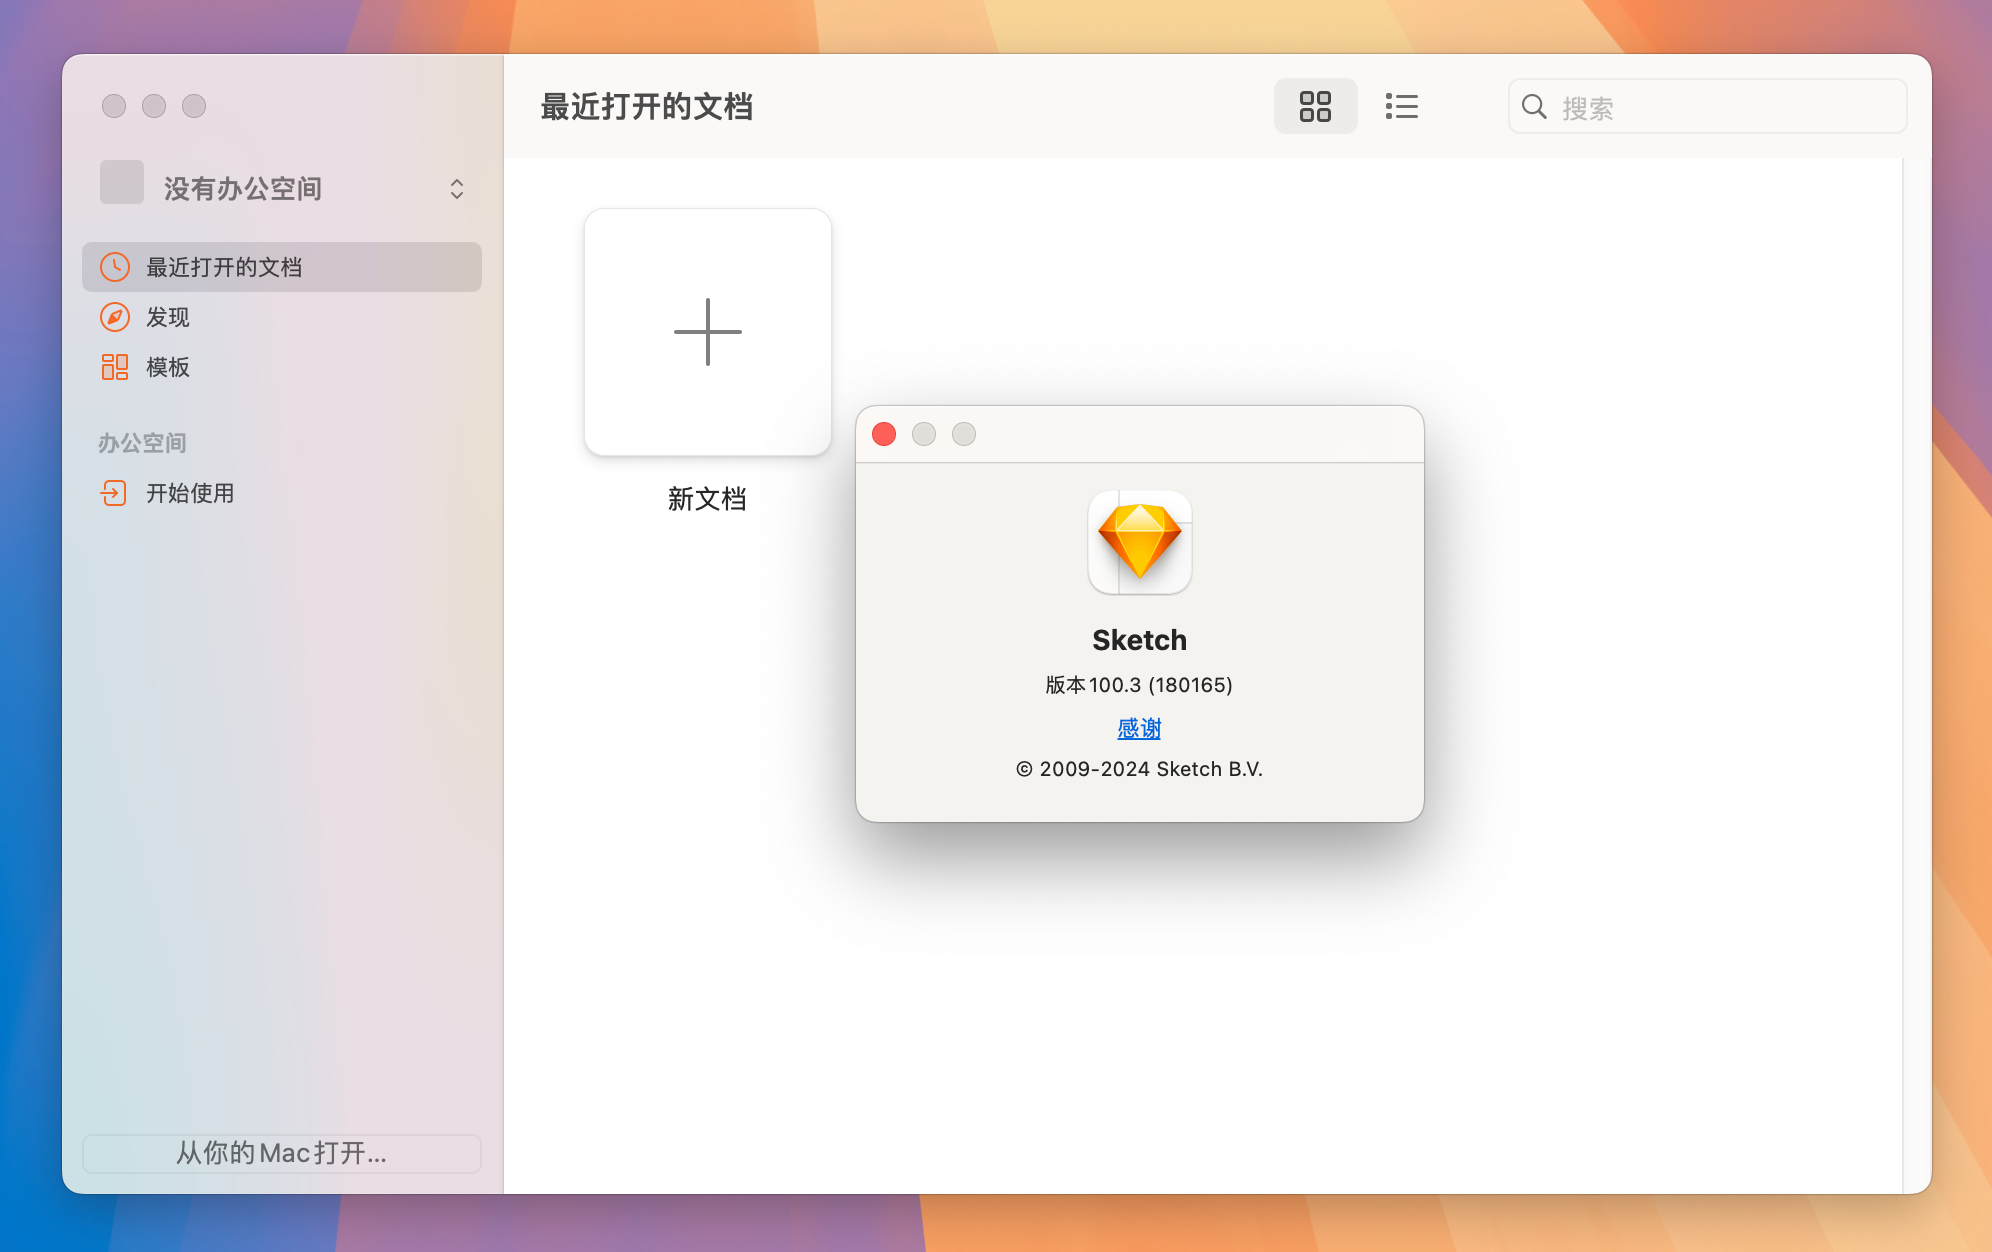Click the search magnifier icon
The image size is (1992, 1252).
pos(1534,106)
